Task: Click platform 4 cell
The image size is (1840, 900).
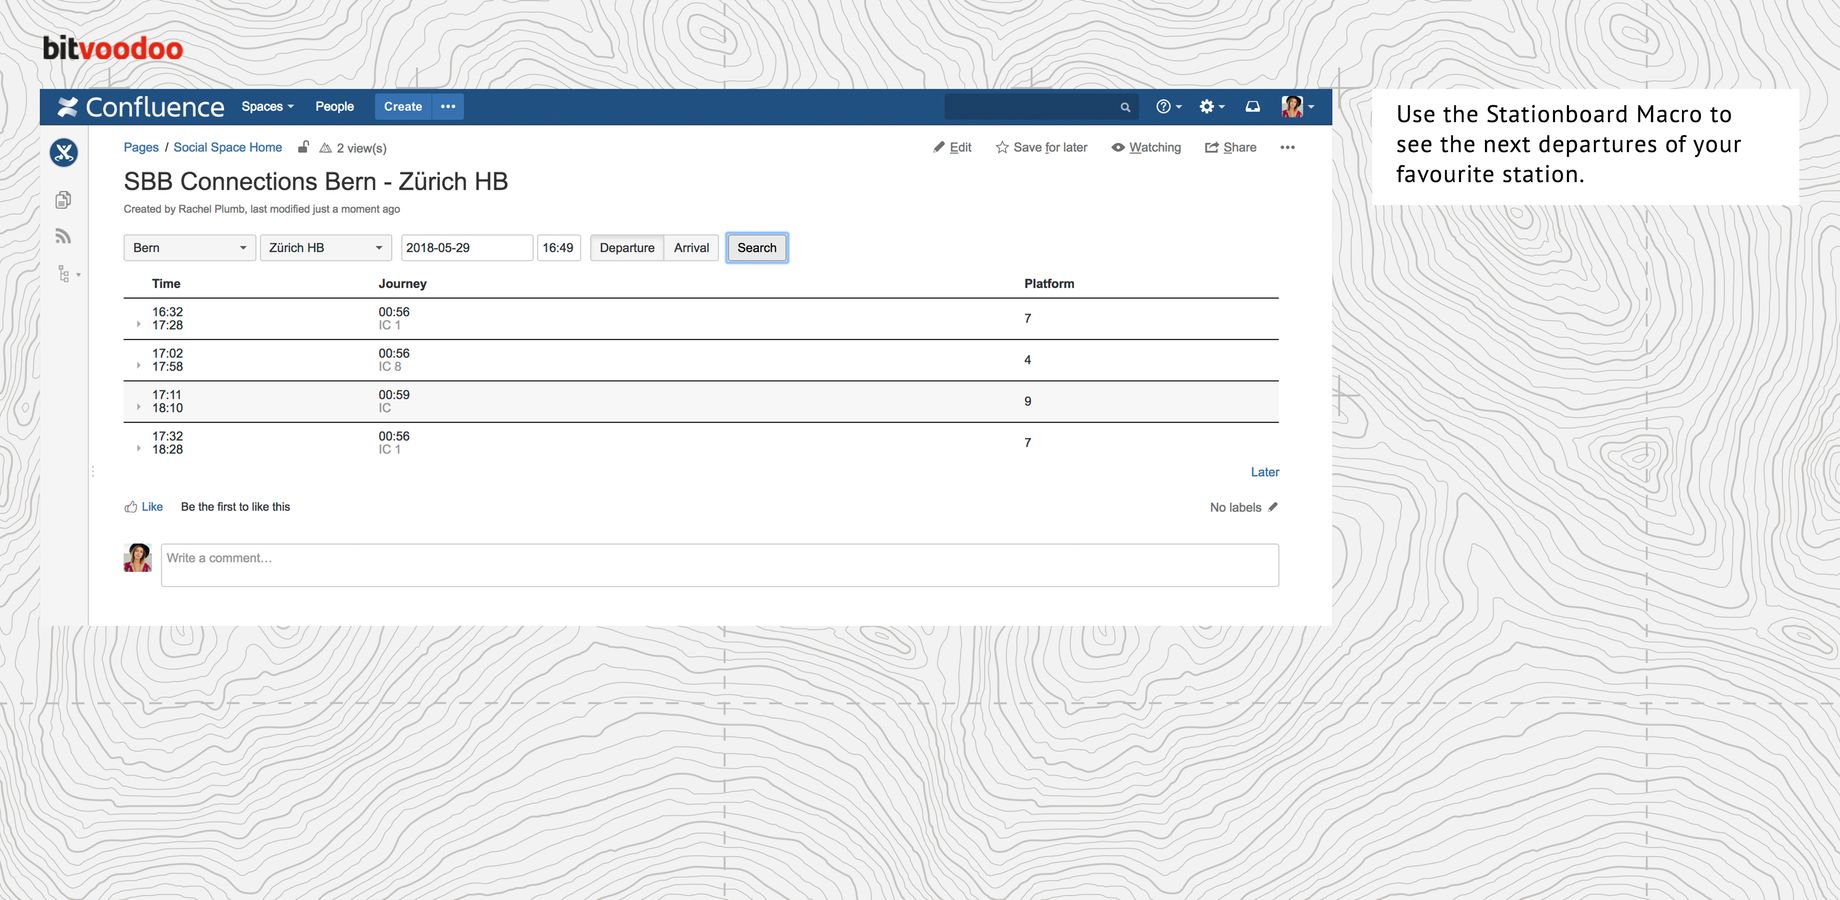Action: tap(1028, 360)
